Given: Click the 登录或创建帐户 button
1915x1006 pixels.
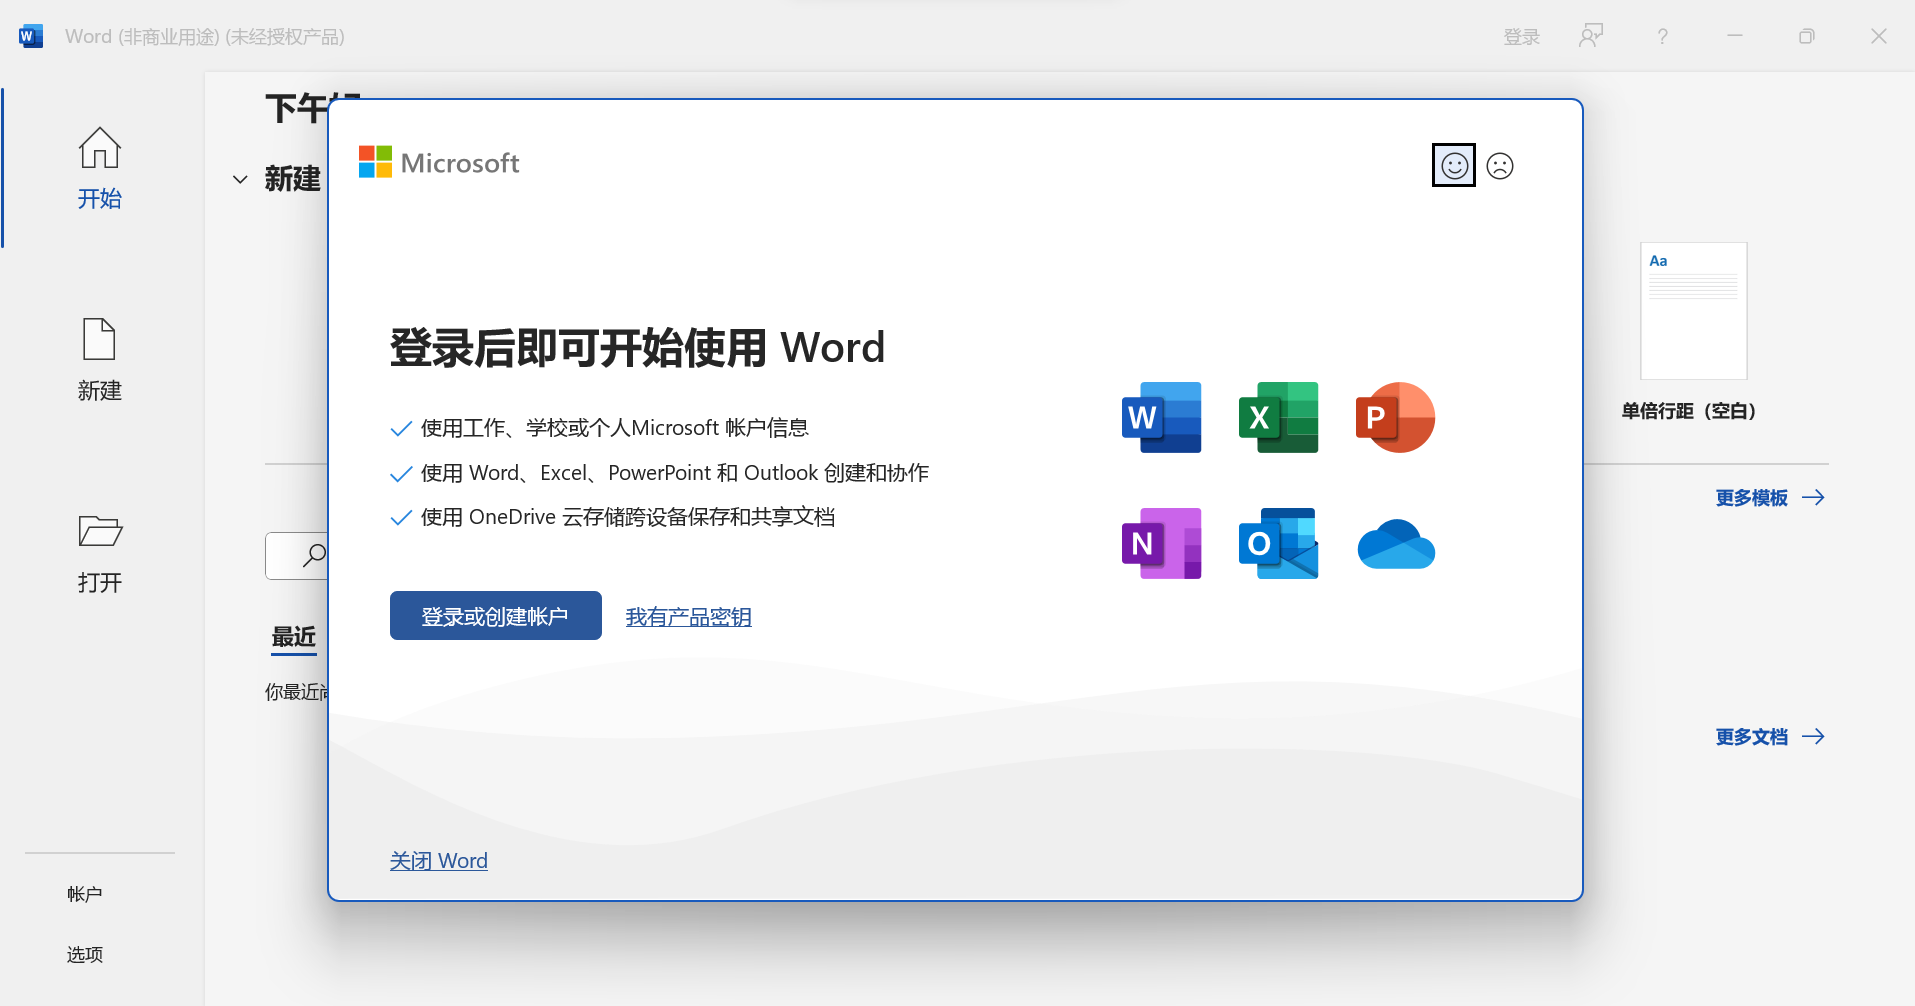Looking at the screenshot, I should [496, 616].
